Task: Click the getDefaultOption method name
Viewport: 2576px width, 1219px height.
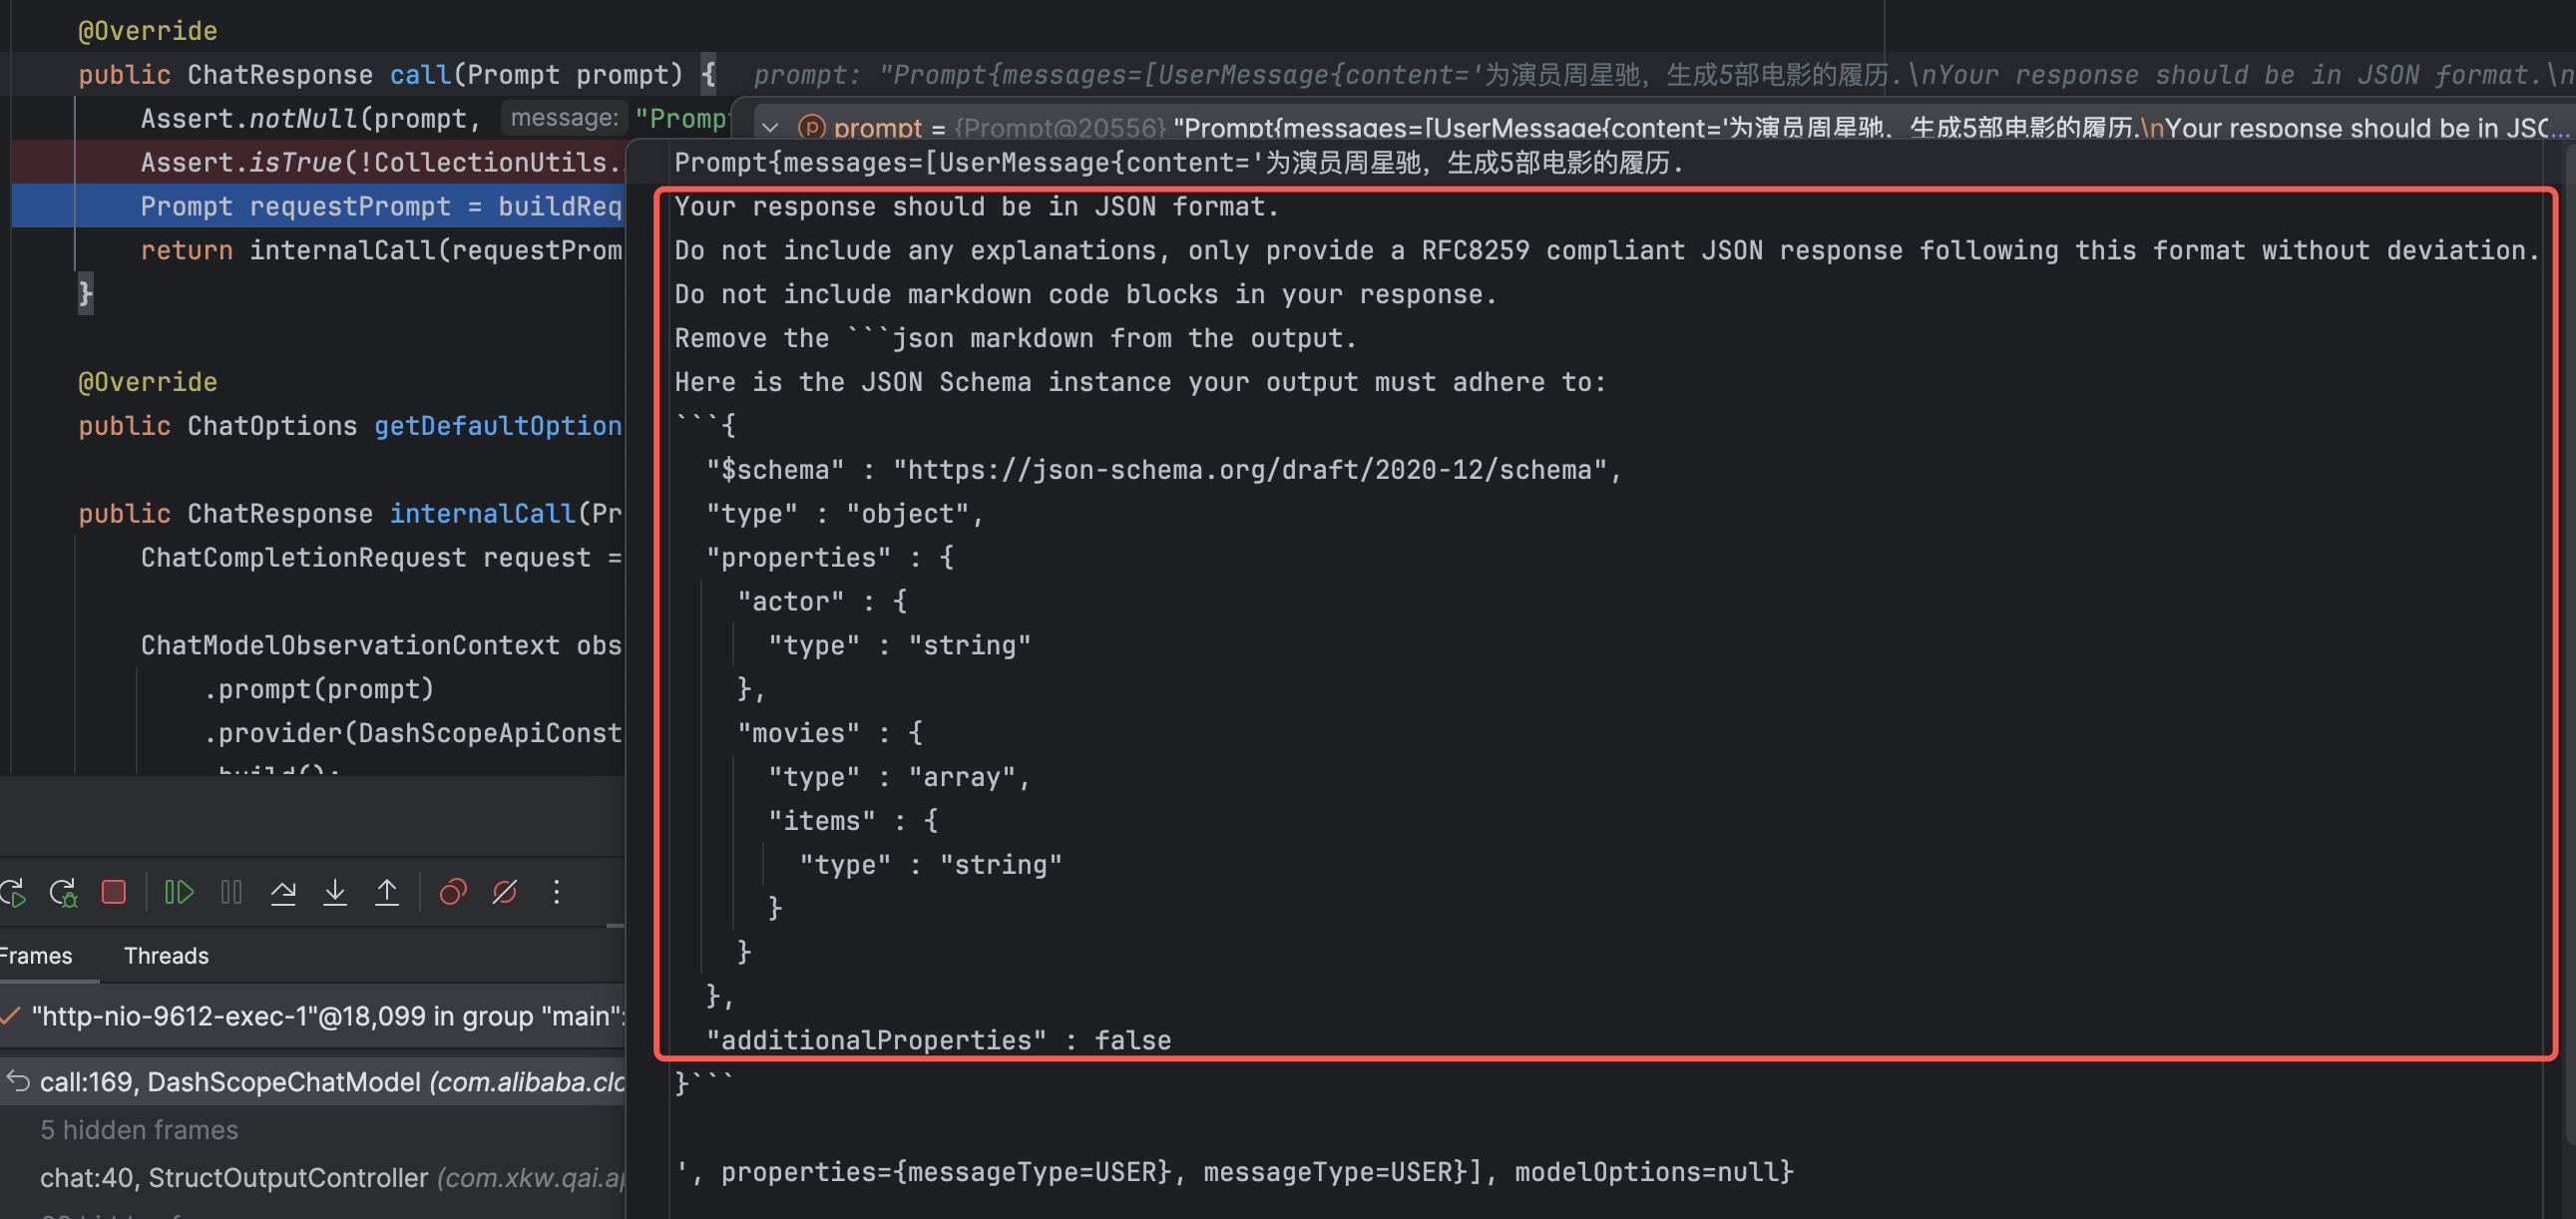Action: [497, 426]
